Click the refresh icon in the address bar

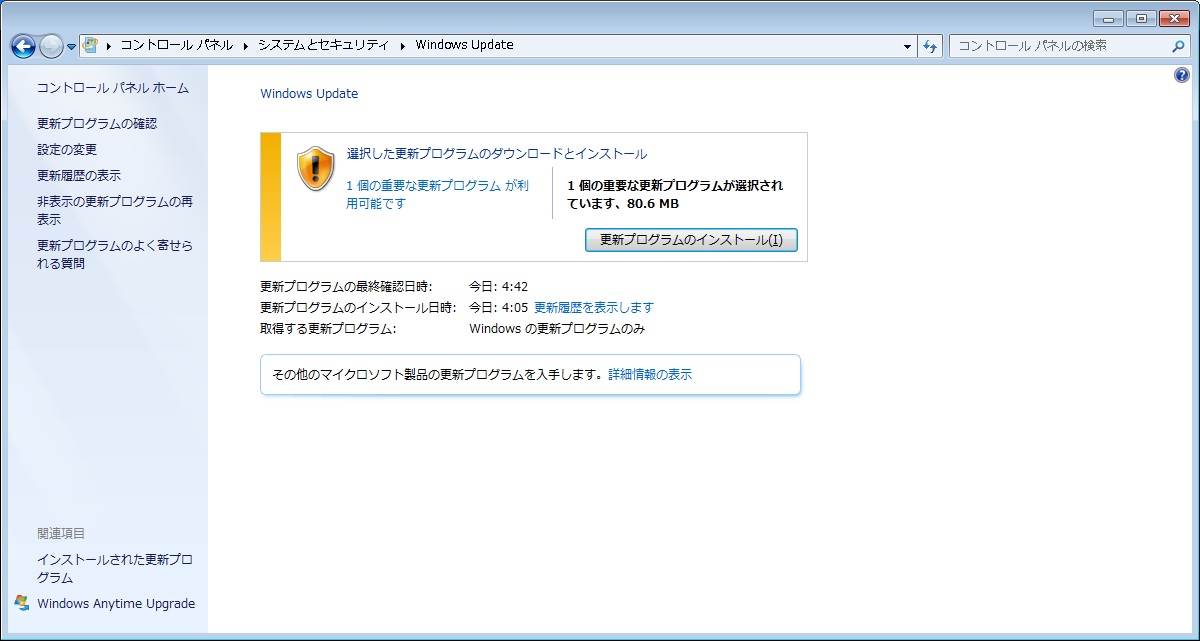pos(930,46)
